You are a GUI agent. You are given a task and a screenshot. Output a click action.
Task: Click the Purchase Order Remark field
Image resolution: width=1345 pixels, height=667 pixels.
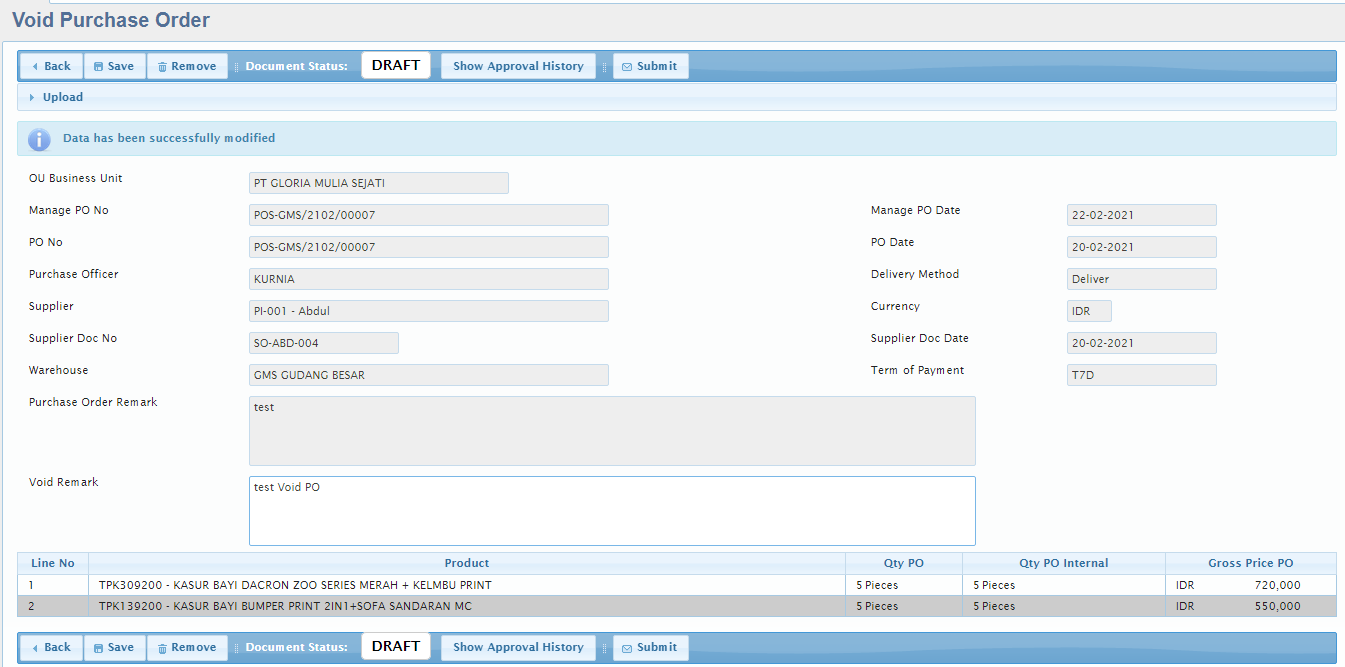click(x=612, y=431)
